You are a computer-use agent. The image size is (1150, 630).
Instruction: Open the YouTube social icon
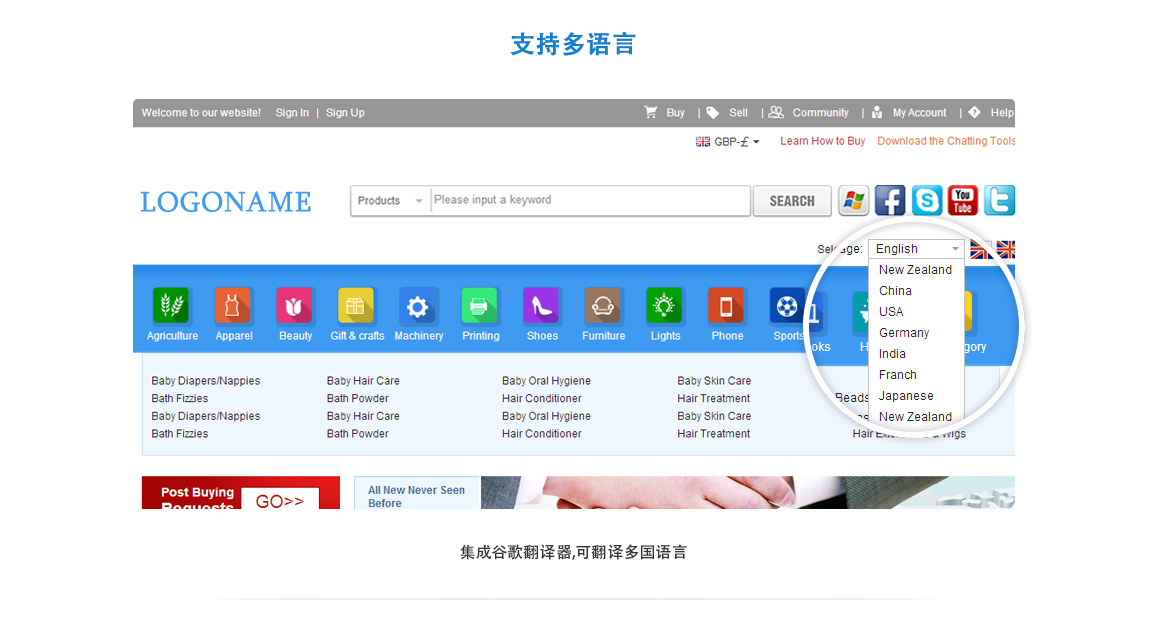pyautogui.click(x=963, y=200)
